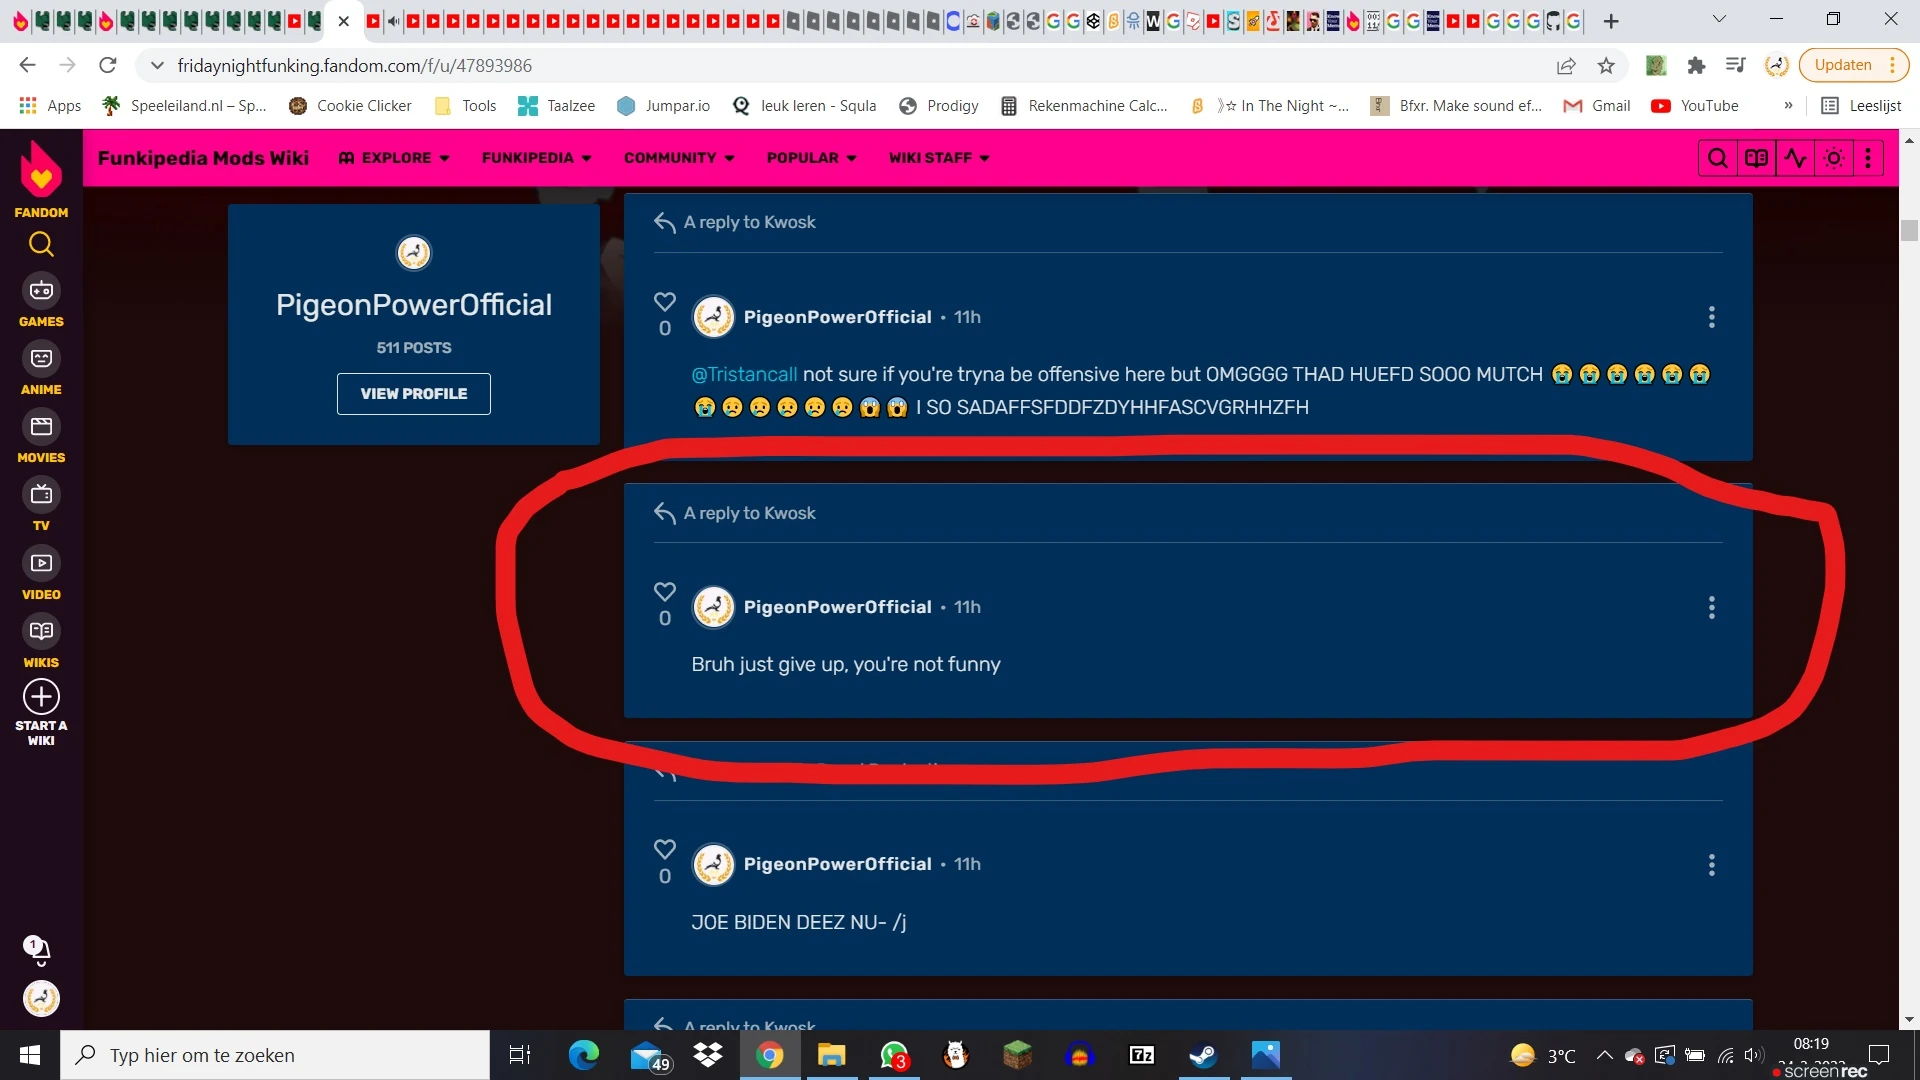Click the Anime sidebar icon
This screenshot has height=1080, width=1920.
pyautogui.click(x=41, y=359)
